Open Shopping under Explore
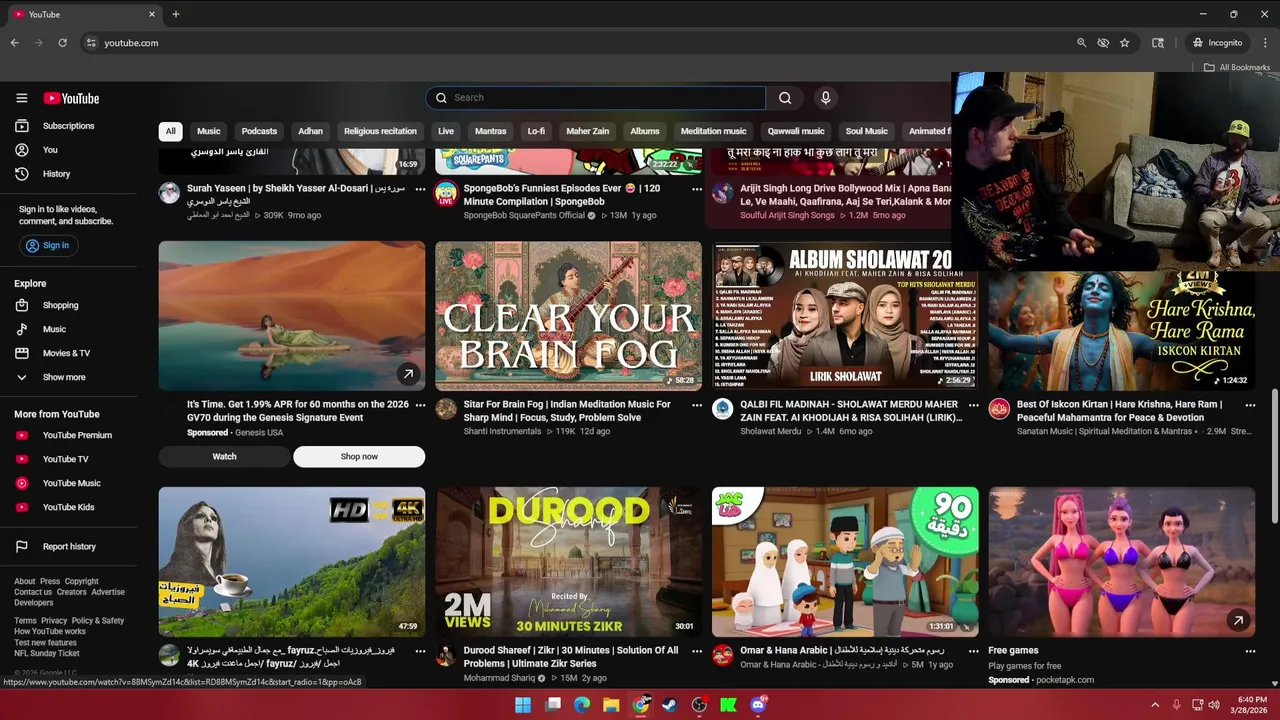This screenshot has height=720, width=1280. pos(60,305)
